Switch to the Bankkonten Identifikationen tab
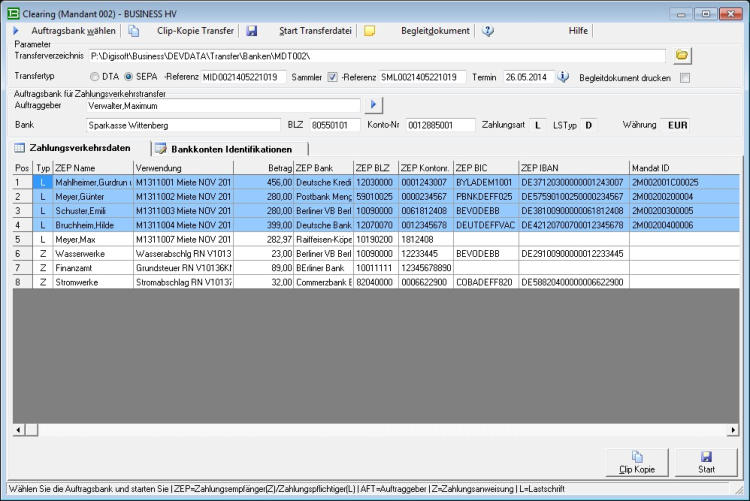The image size is (750, 501). tap(230, 149)
